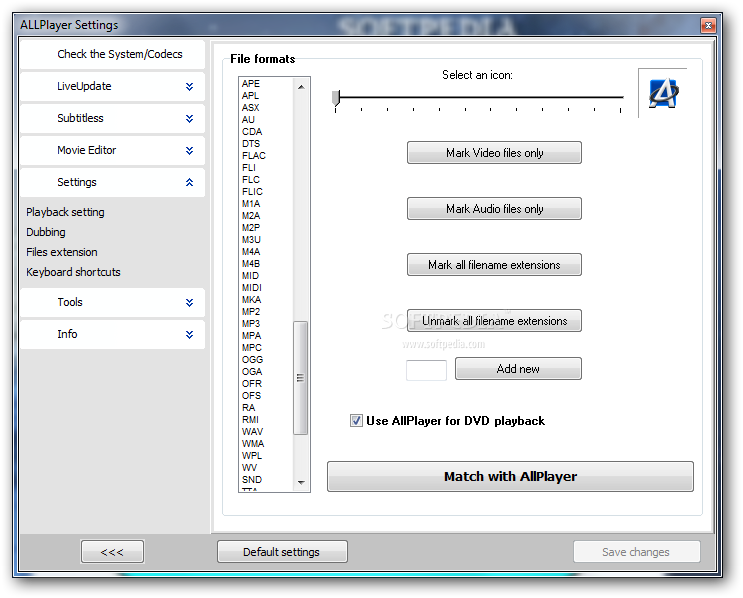Image resolution: width=743 pixels, height=598 pixels.
Task: Focus the new extension input field
Action: 426,370
